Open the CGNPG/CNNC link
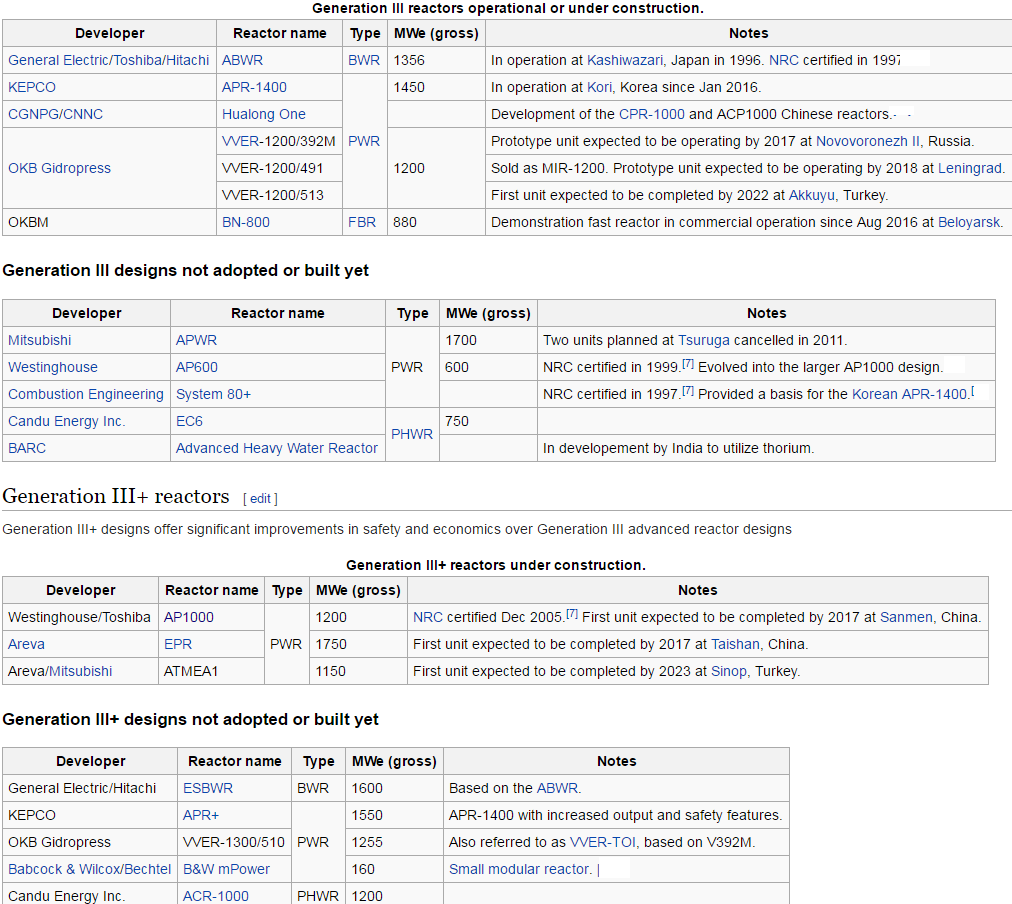This screenshot has height=904, width=1012. pos(56,114)
